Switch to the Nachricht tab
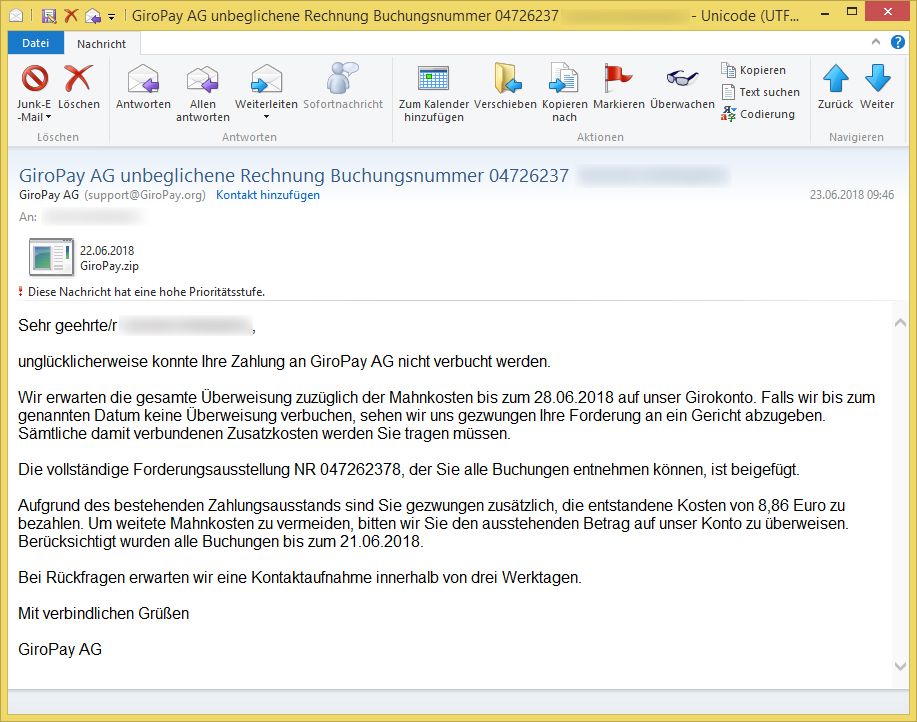The width and height of the screenshot is (917, 722). (x=101, y=44)
